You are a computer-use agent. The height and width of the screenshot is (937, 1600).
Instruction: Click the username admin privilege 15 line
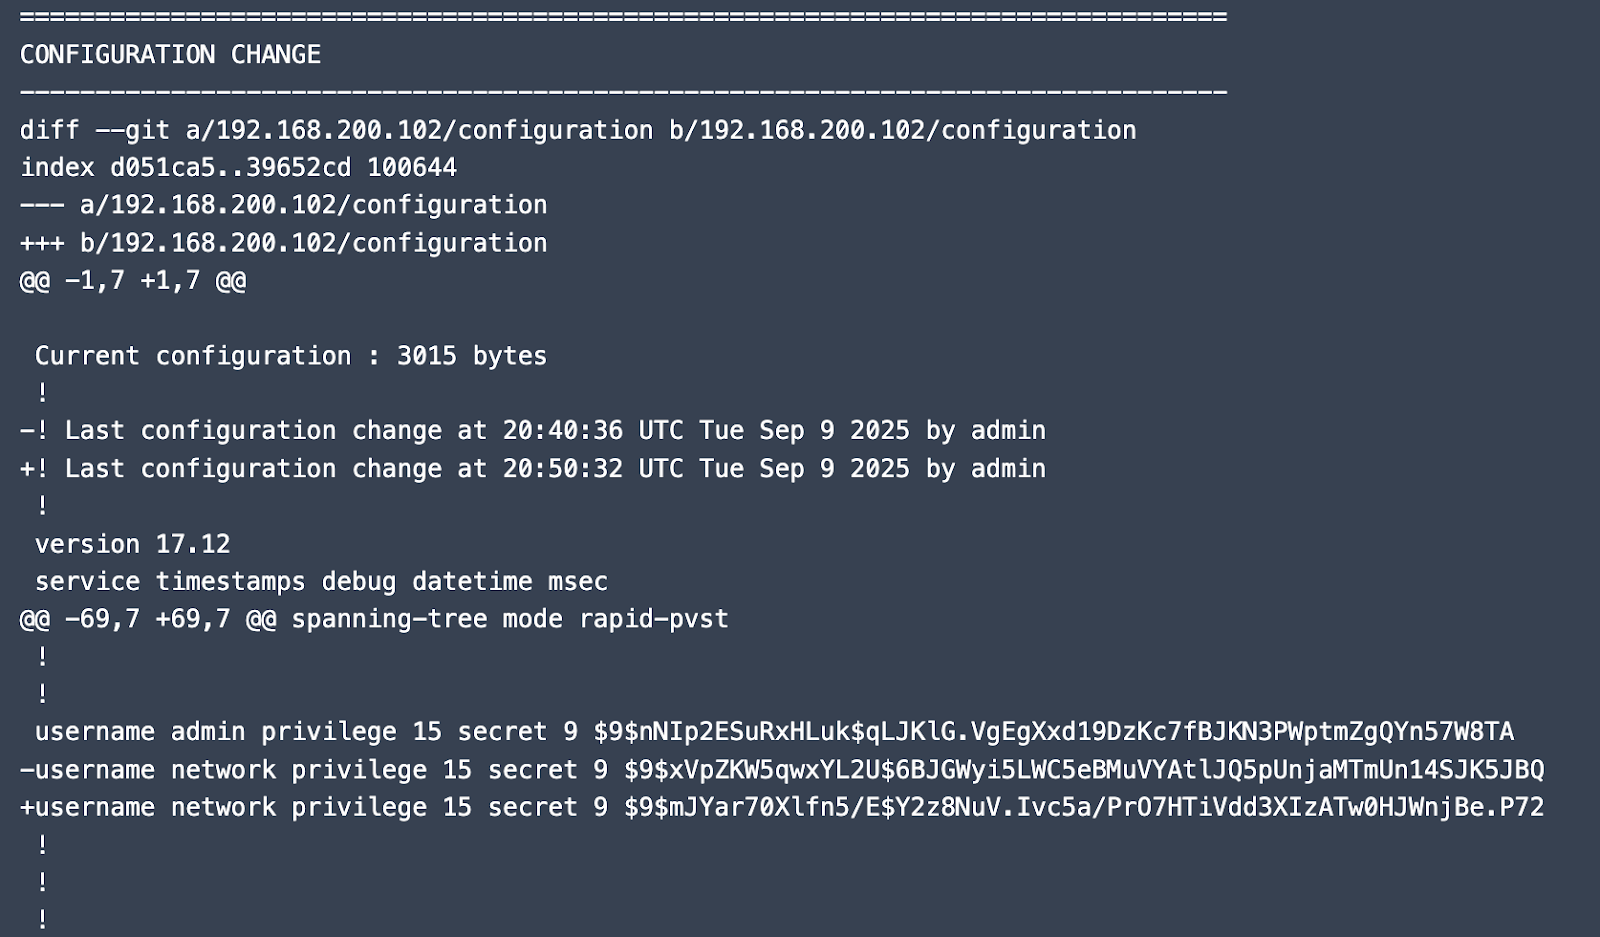pos(773,732)
